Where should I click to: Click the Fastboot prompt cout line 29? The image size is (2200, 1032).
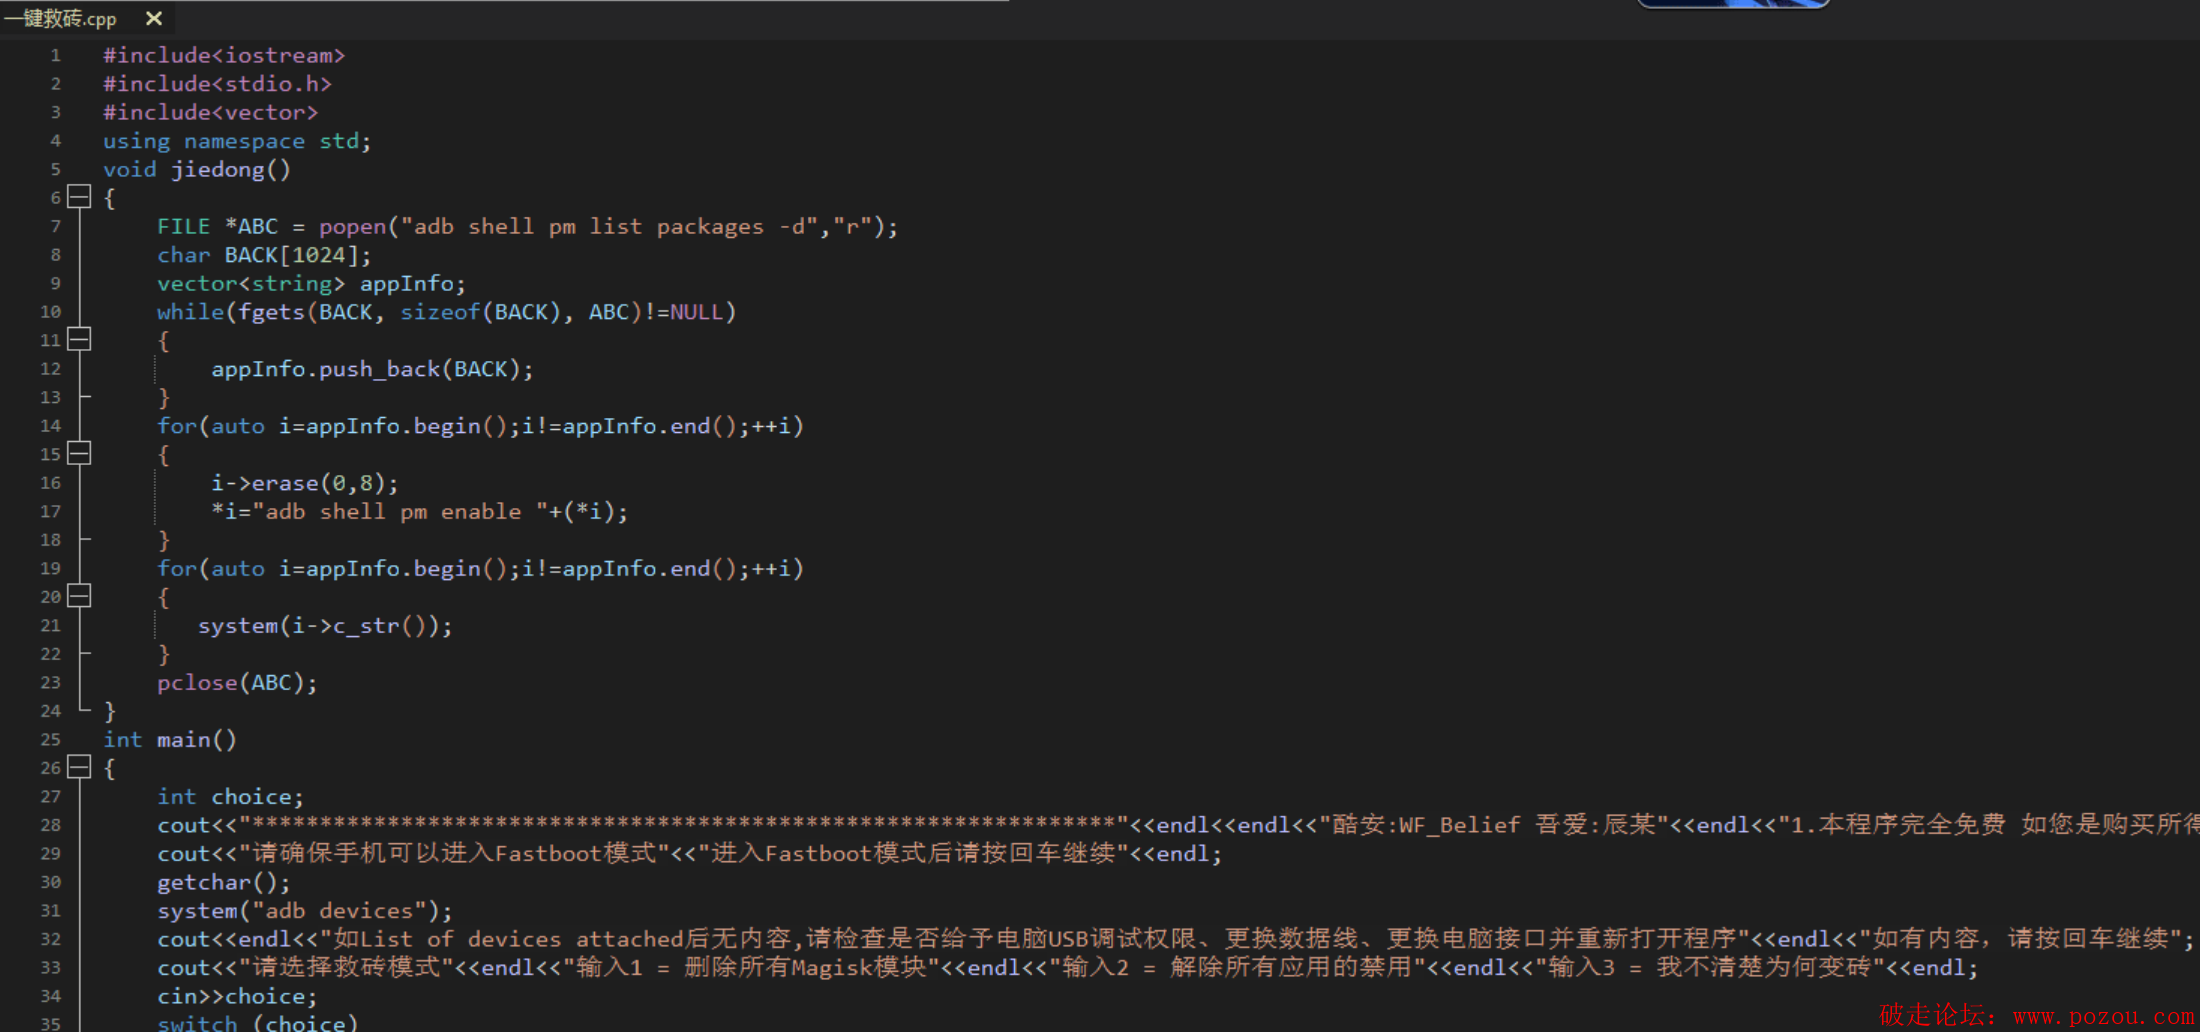689,853
